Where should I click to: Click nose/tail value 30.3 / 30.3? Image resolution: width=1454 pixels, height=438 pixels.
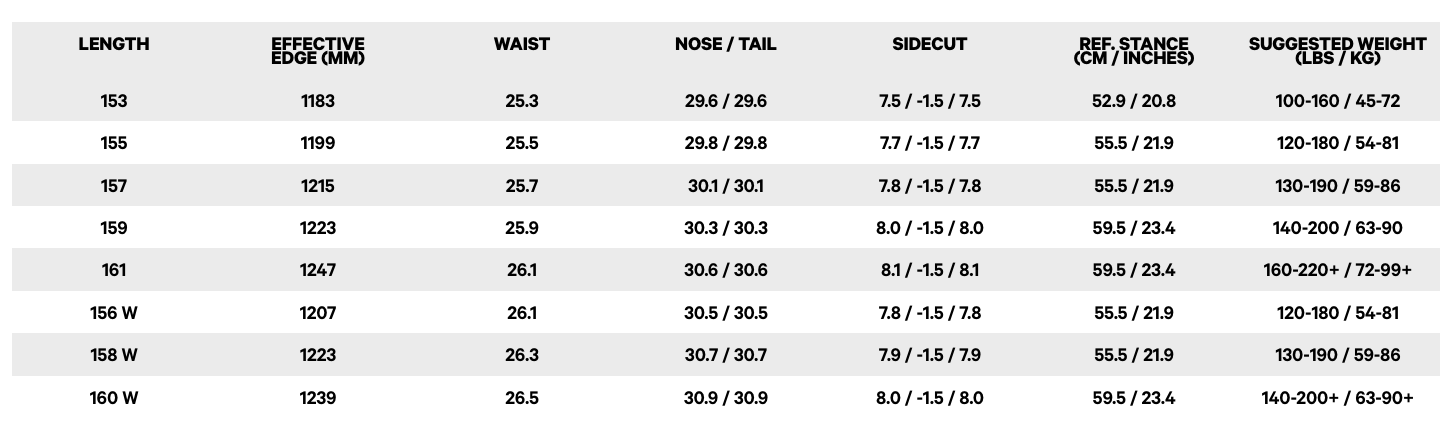click(726, 228)
